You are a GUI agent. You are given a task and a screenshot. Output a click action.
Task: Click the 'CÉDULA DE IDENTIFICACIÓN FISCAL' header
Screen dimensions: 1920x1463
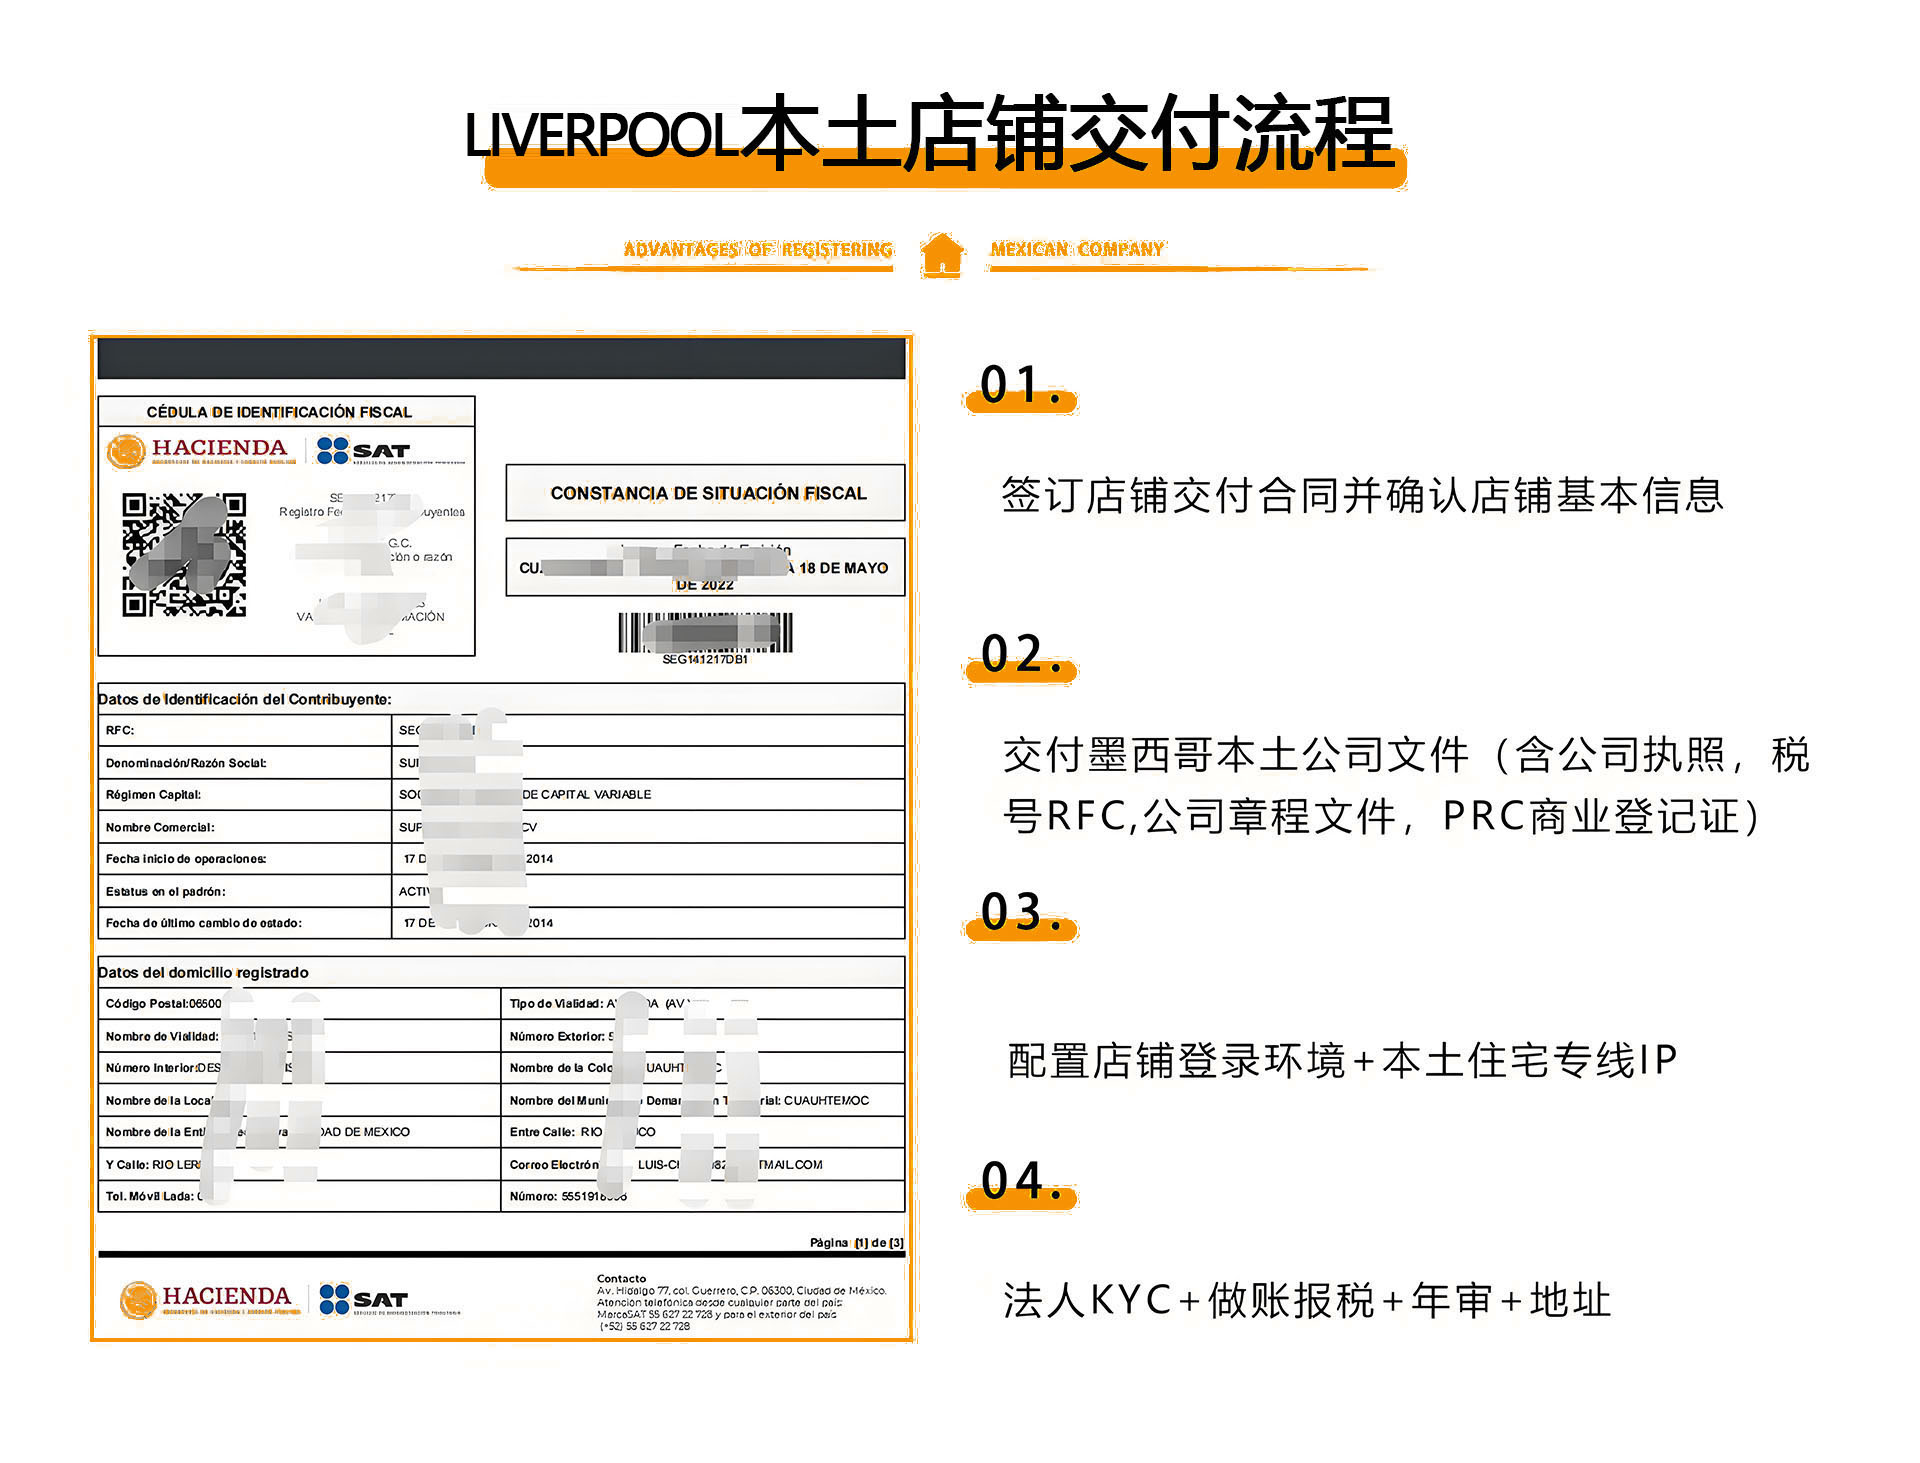[x=279, y=412]
